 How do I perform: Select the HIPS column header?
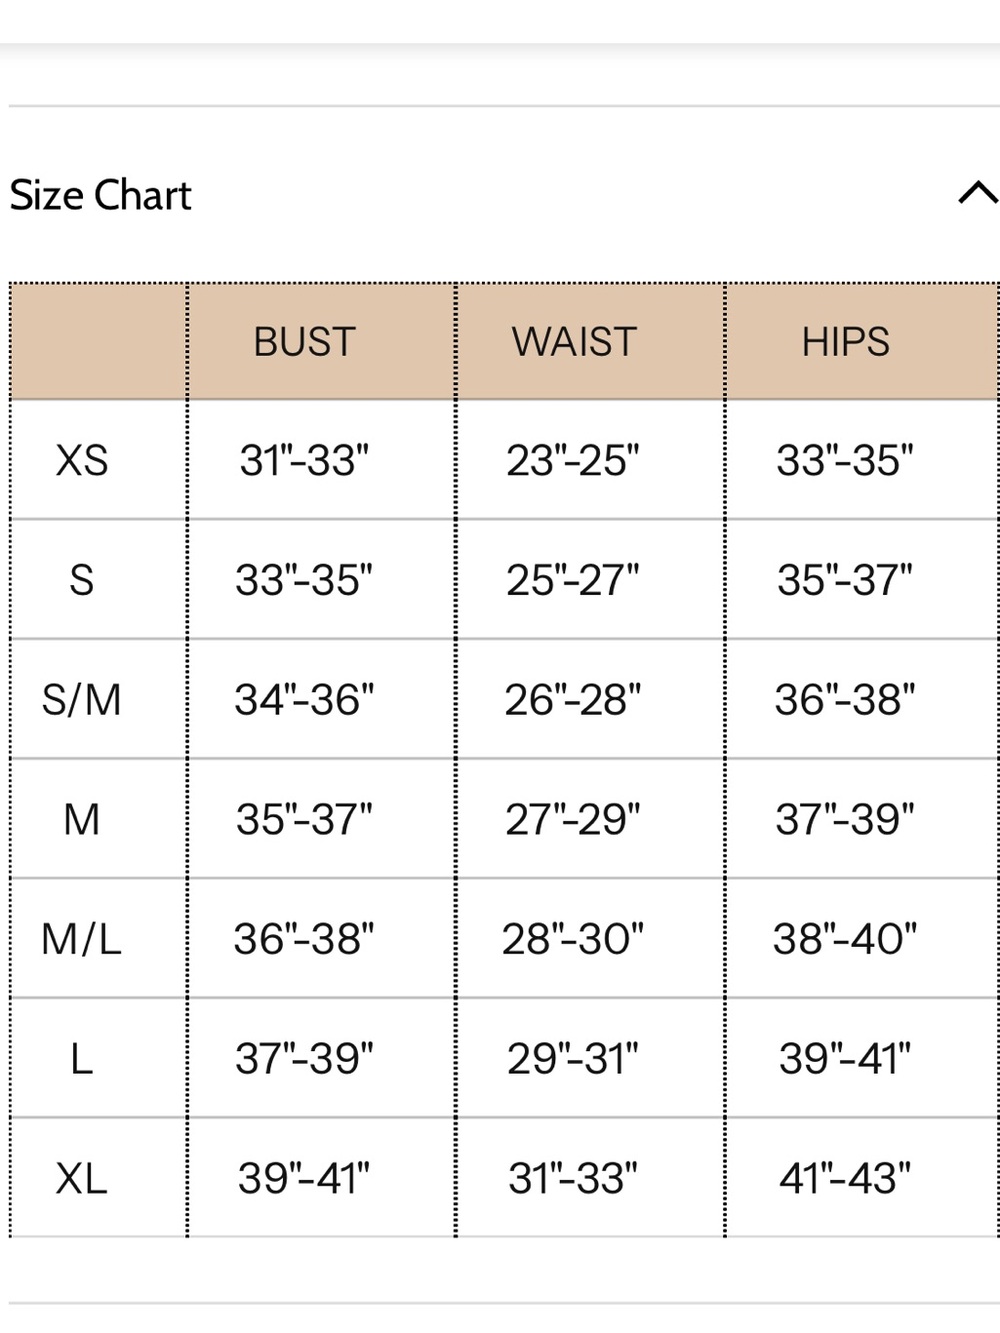(x=845, y=342)
